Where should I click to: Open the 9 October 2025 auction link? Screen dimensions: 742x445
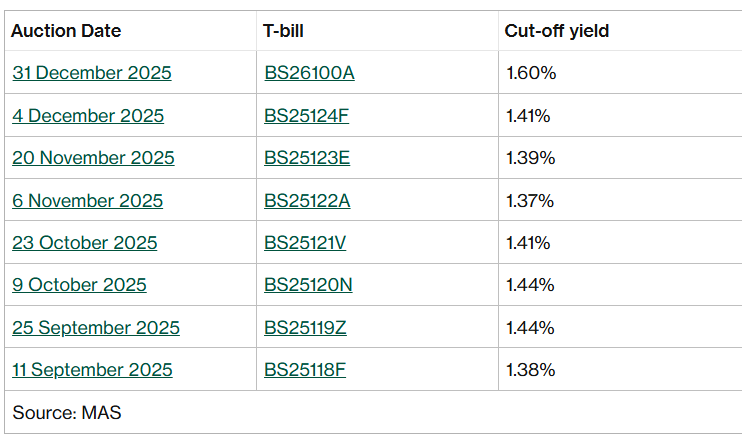tap(79, 285)
